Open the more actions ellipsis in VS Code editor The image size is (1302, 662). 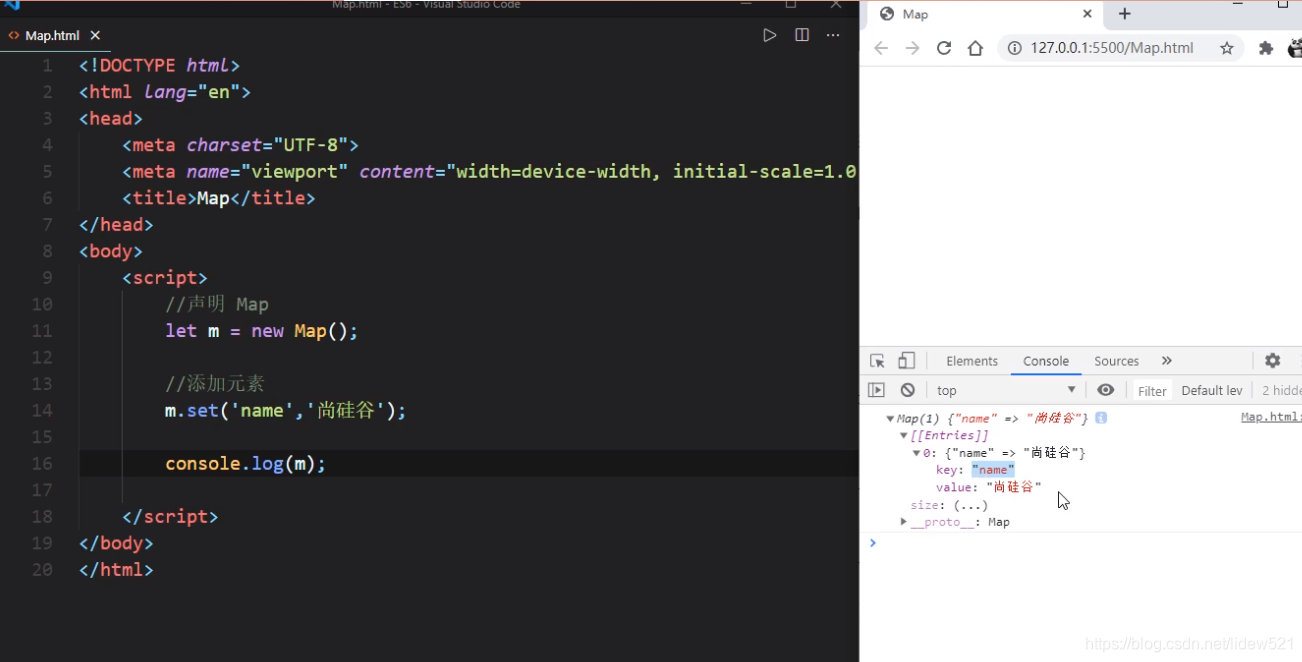[833, 35]
